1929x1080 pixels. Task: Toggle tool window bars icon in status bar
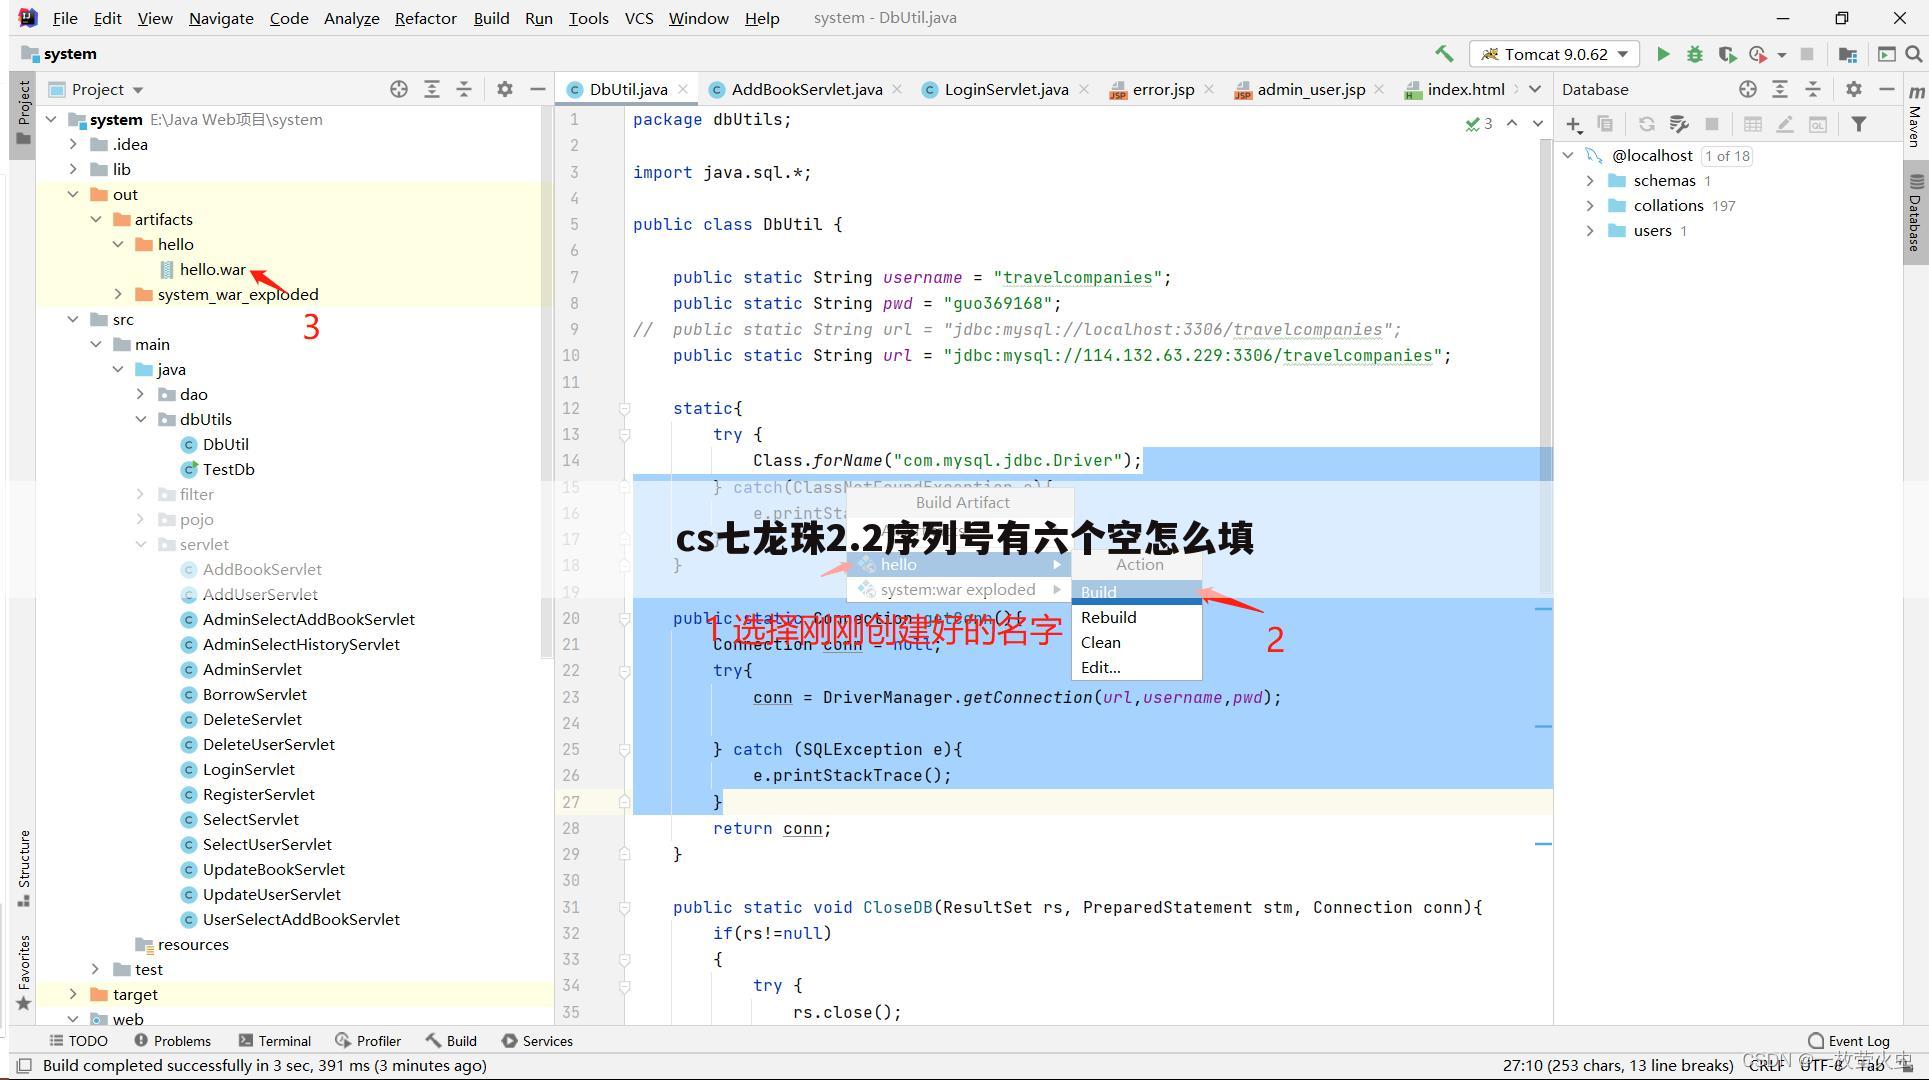(24, 1066)
